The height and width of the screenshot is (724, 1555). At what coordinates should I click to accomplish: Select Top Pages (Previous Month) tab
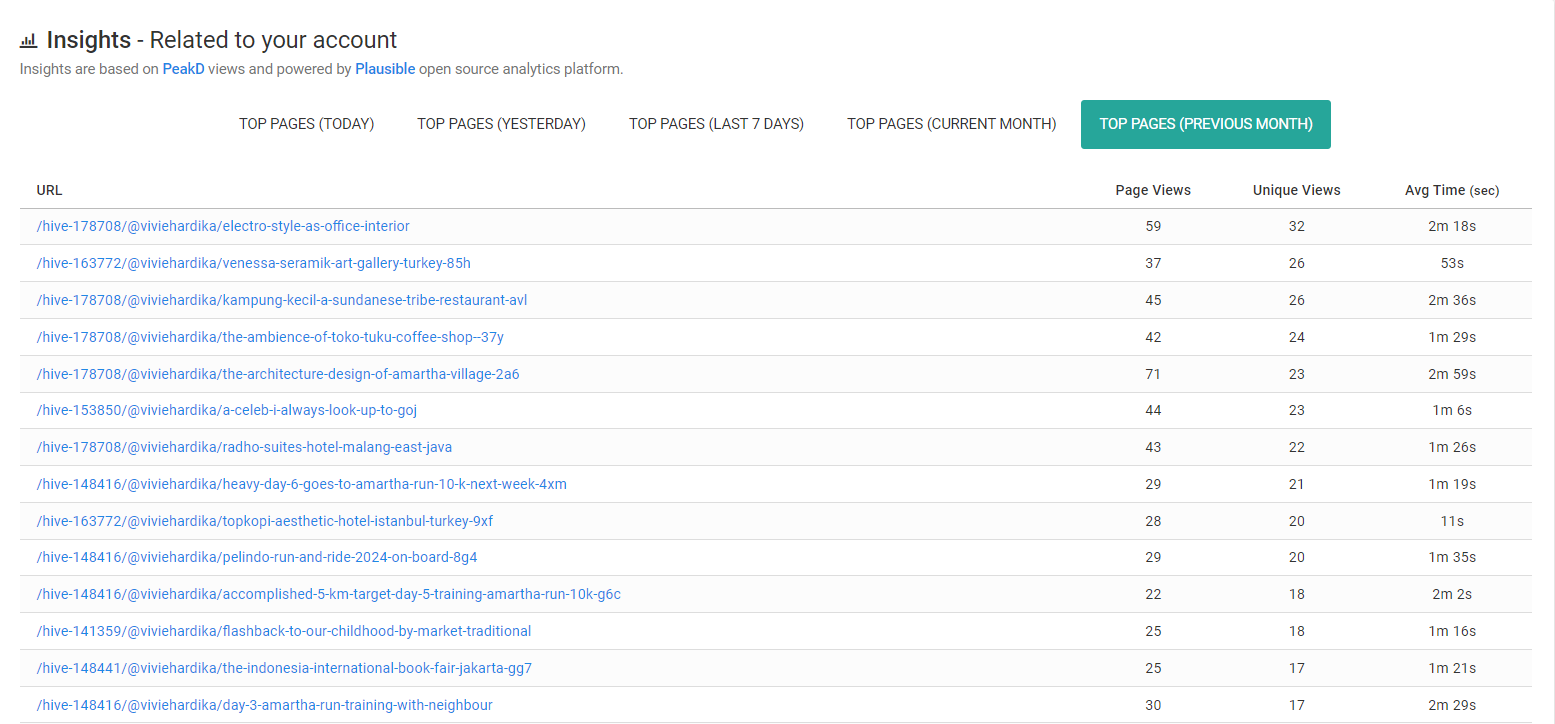(x=1206, y=124)
